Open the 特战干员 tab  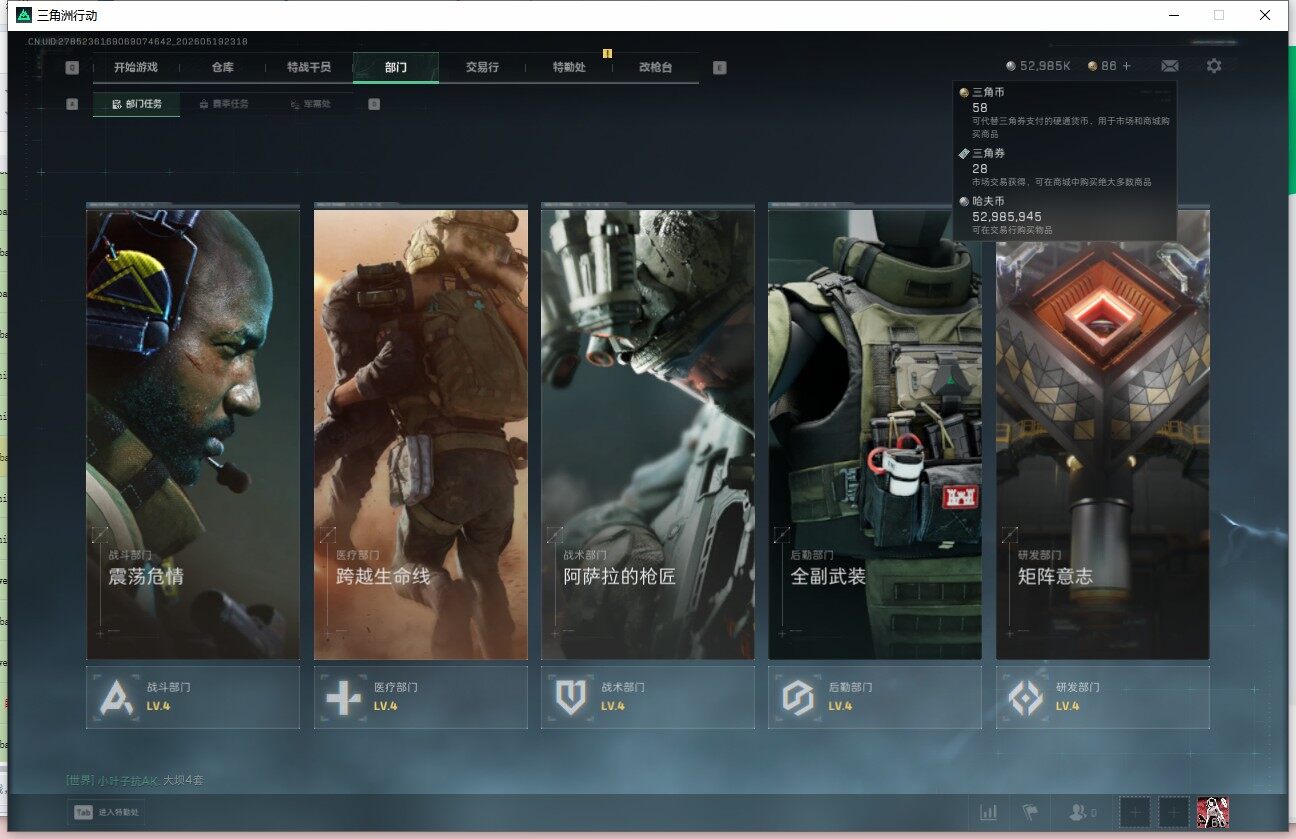[x=308, y=67]
